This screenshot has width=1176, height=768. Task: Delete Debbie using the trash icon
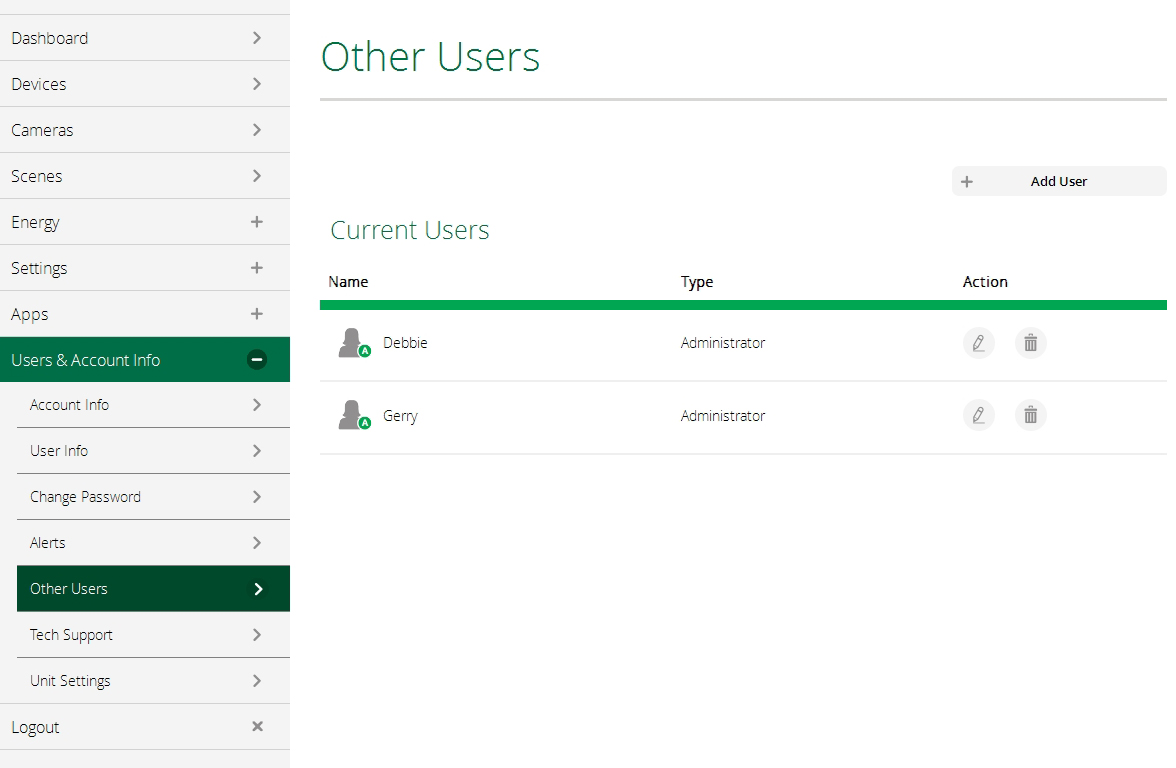pos(1030,343)
